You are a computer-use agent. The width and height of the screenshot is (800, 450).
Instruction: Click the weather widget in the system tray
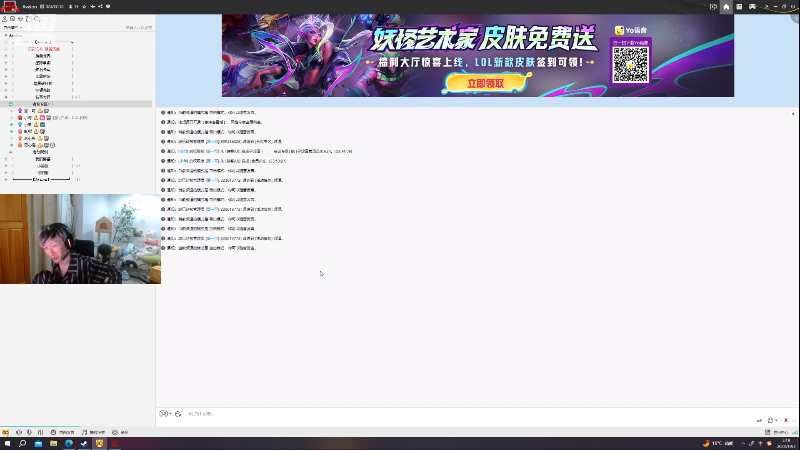(718, 443)
